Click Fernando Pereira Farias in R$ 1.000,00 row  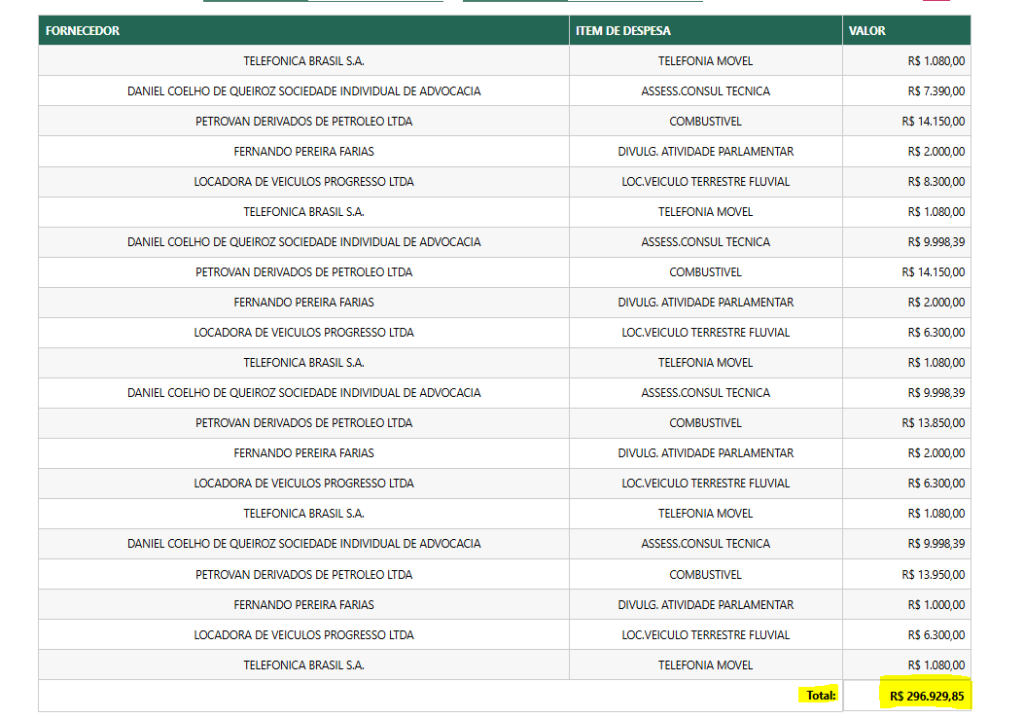(304, 605)
